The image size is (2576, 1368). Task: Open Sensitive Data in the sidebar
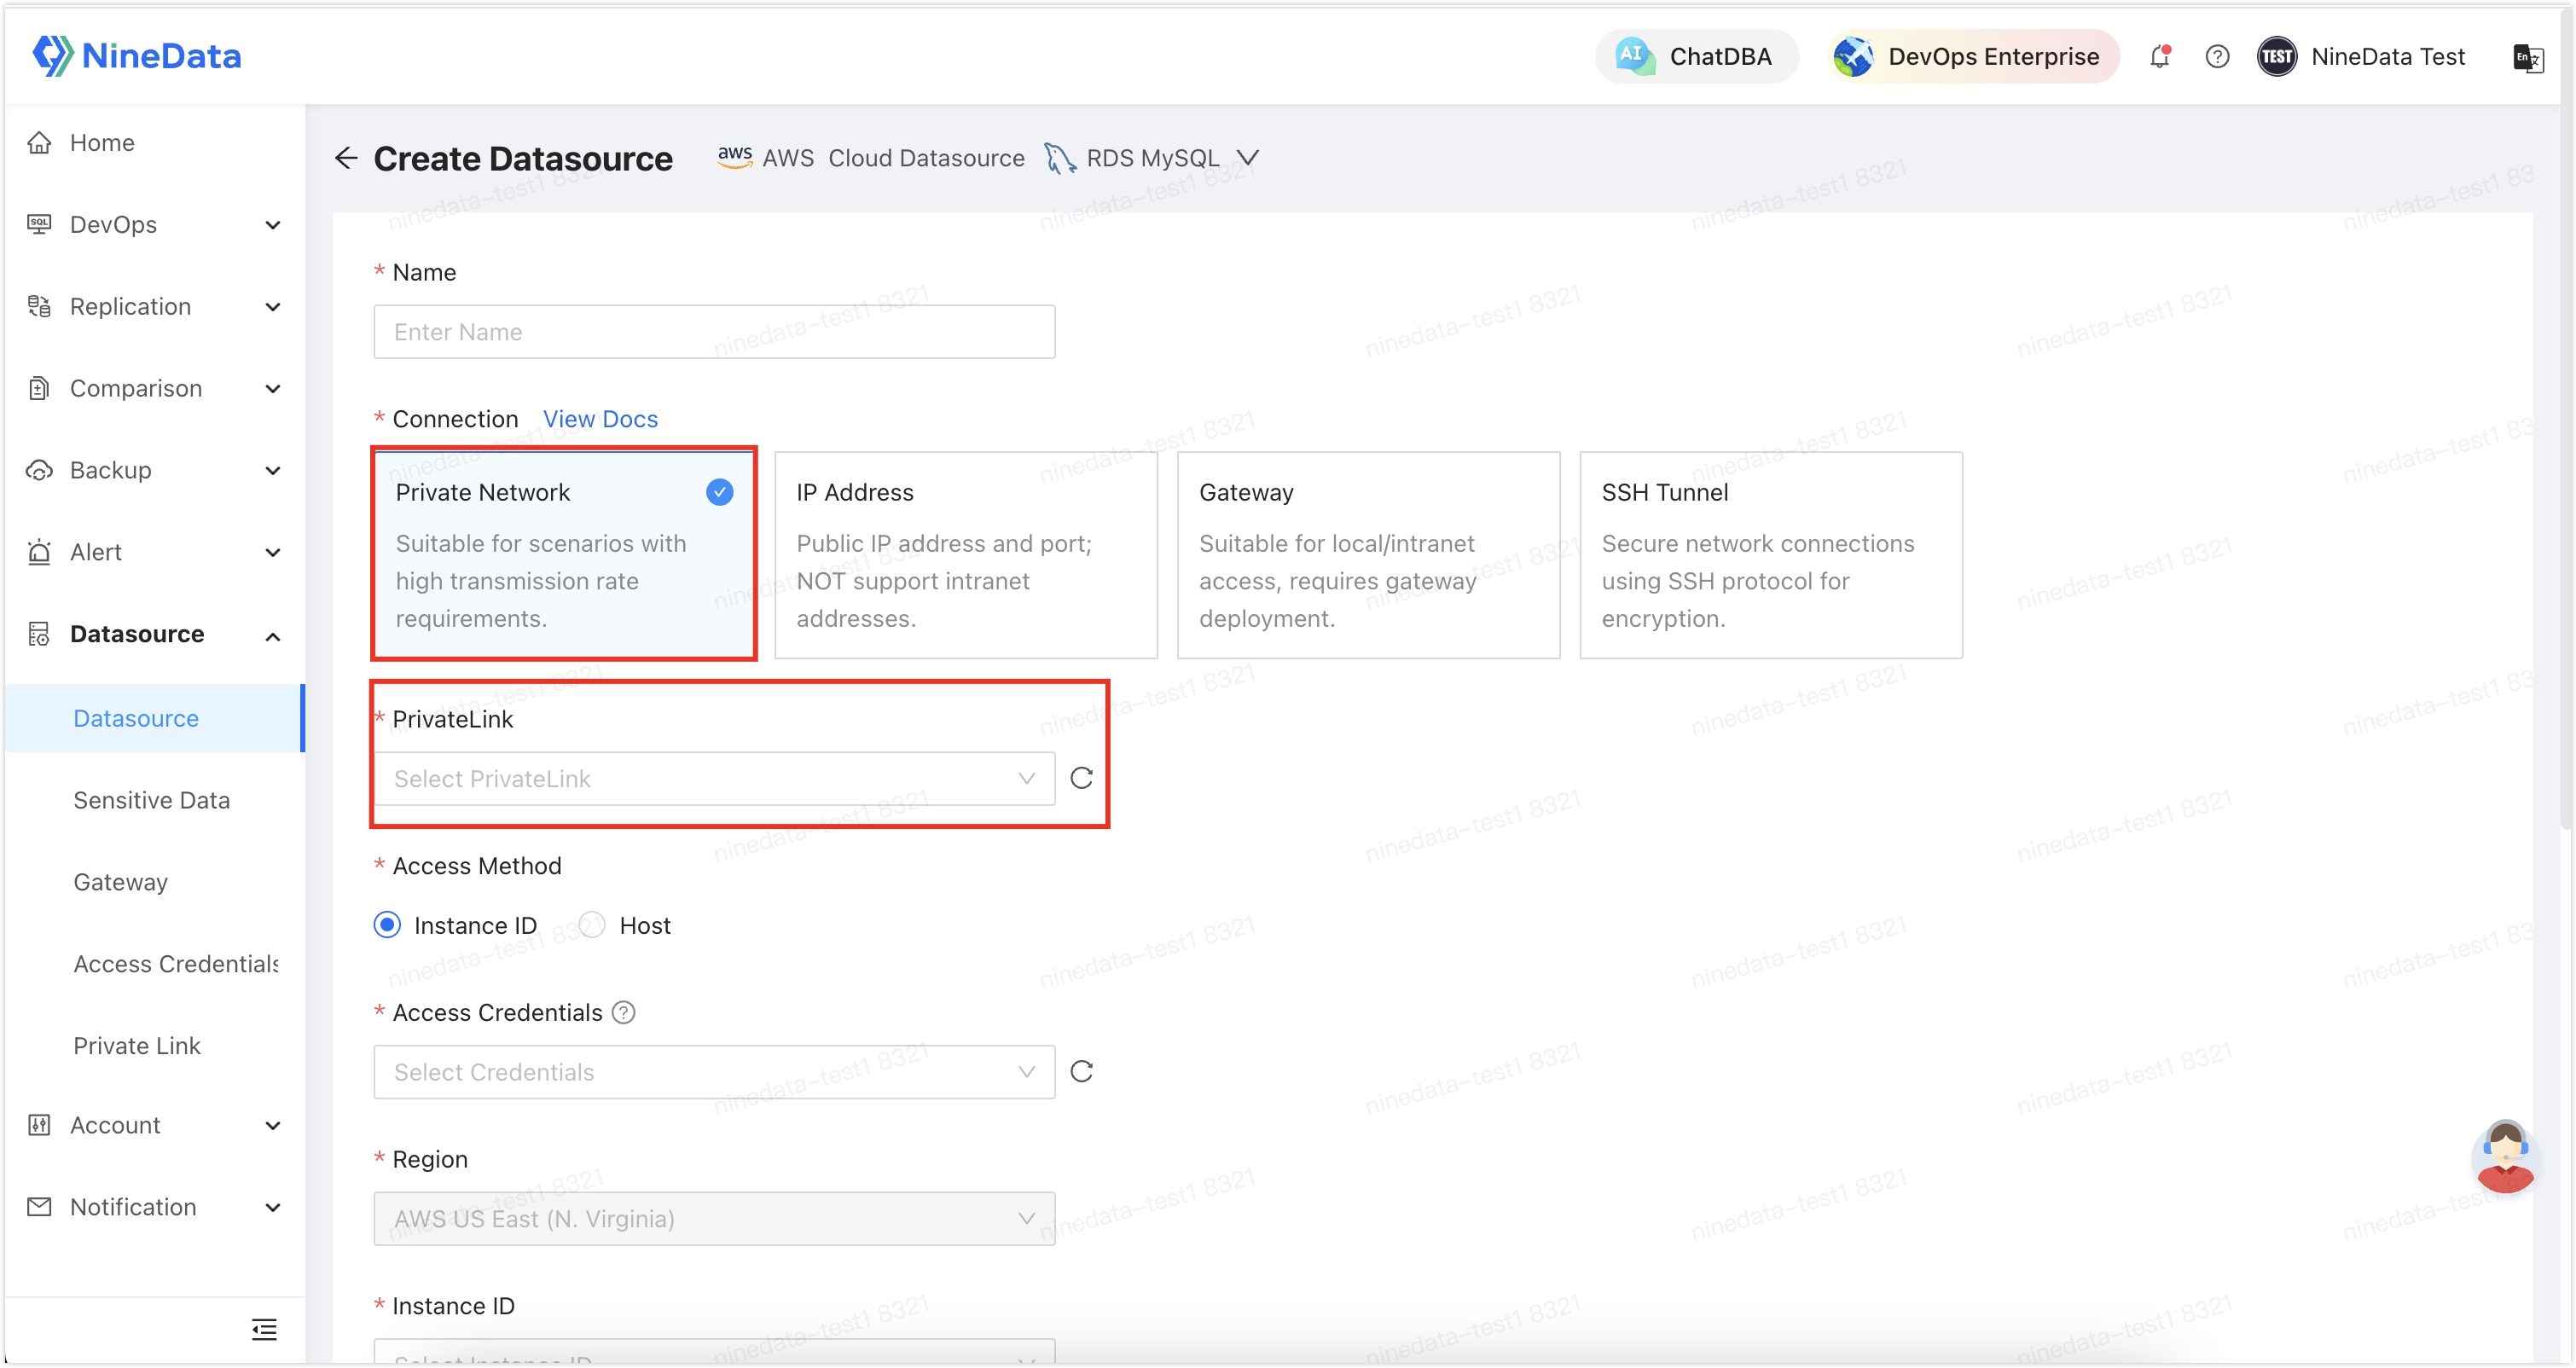click(x=153, y=800)
